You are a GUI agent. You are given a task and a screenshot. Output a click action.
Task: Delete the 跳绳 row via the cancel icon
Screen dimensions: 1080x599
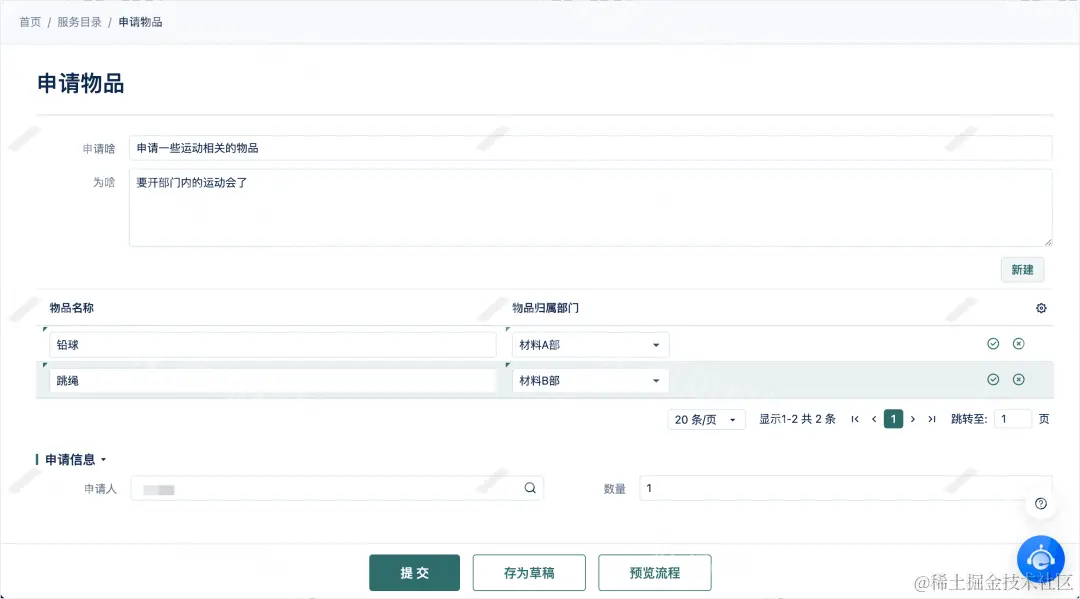pyautogui.click(x=1018, y=379)
